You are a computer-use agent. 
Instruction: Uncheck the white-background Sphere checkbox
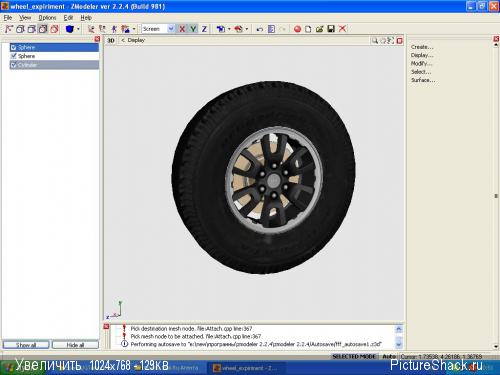(14, 56)
